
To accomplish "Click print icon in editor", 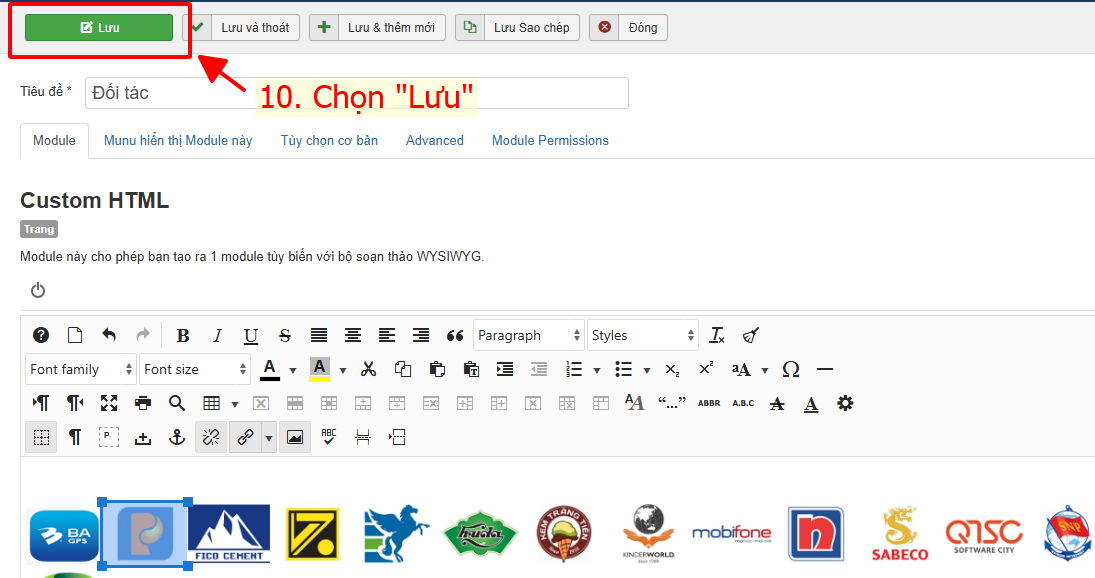I will coord(143,403).
